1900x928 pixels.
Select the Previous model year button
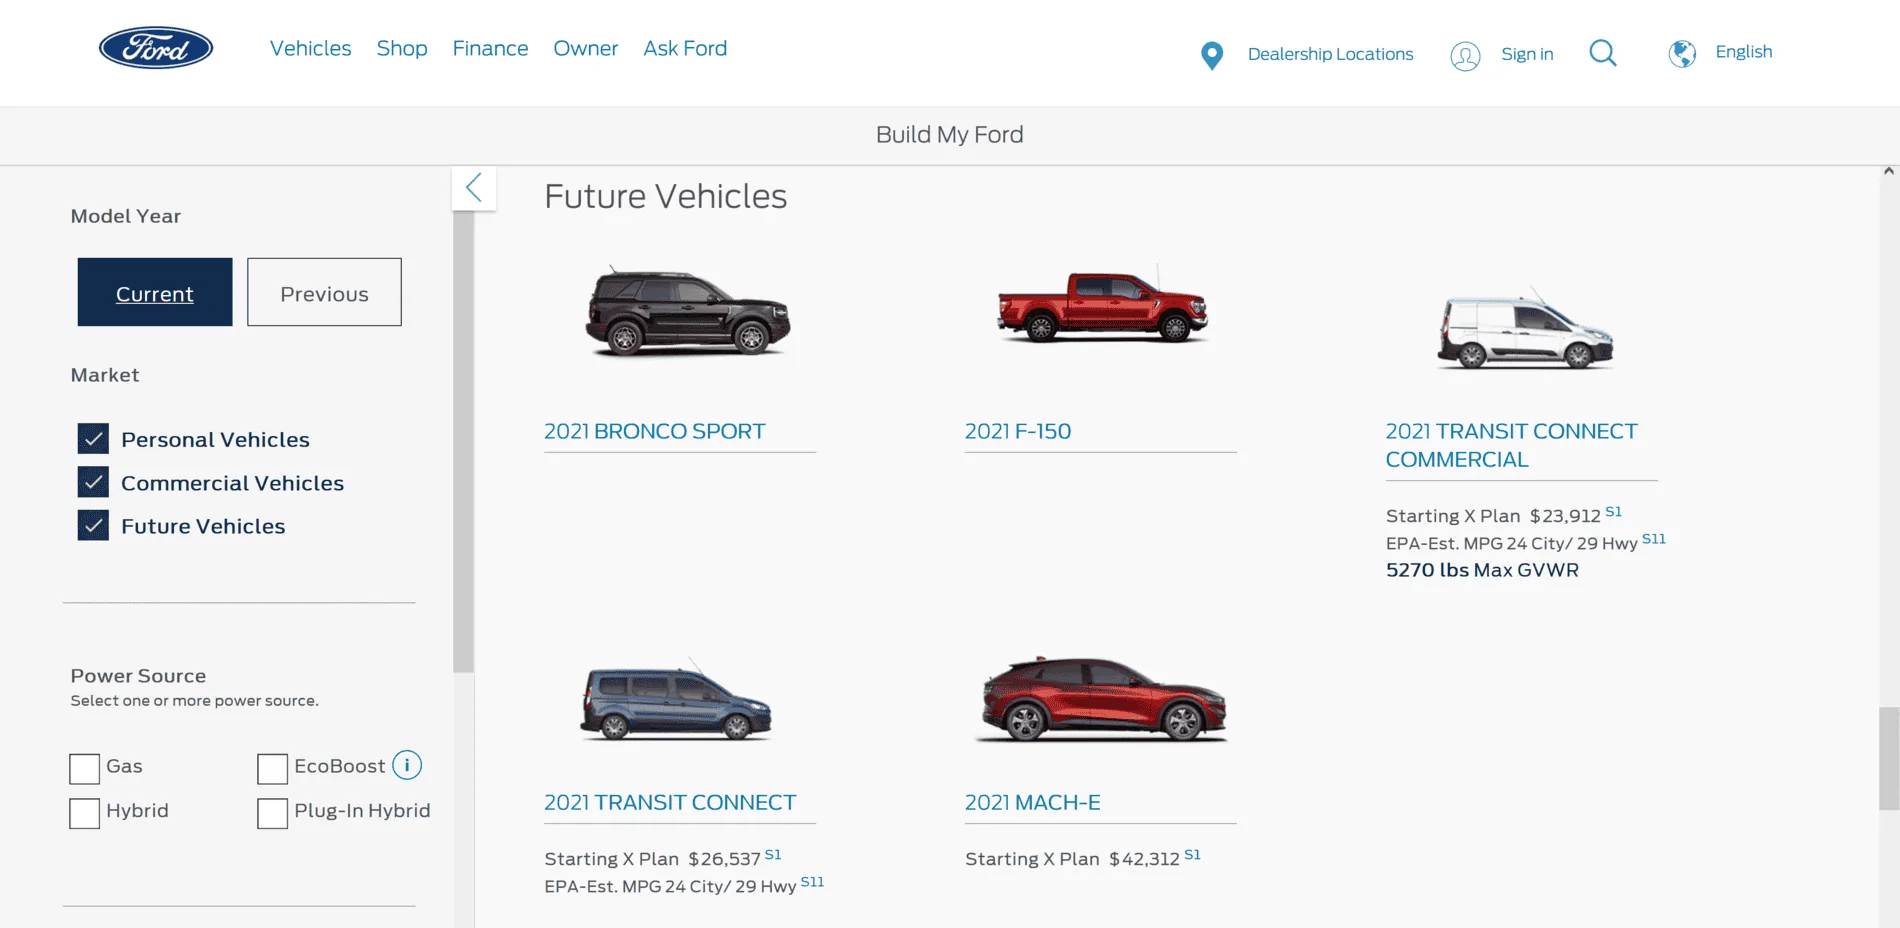click(x=324, y=292)
